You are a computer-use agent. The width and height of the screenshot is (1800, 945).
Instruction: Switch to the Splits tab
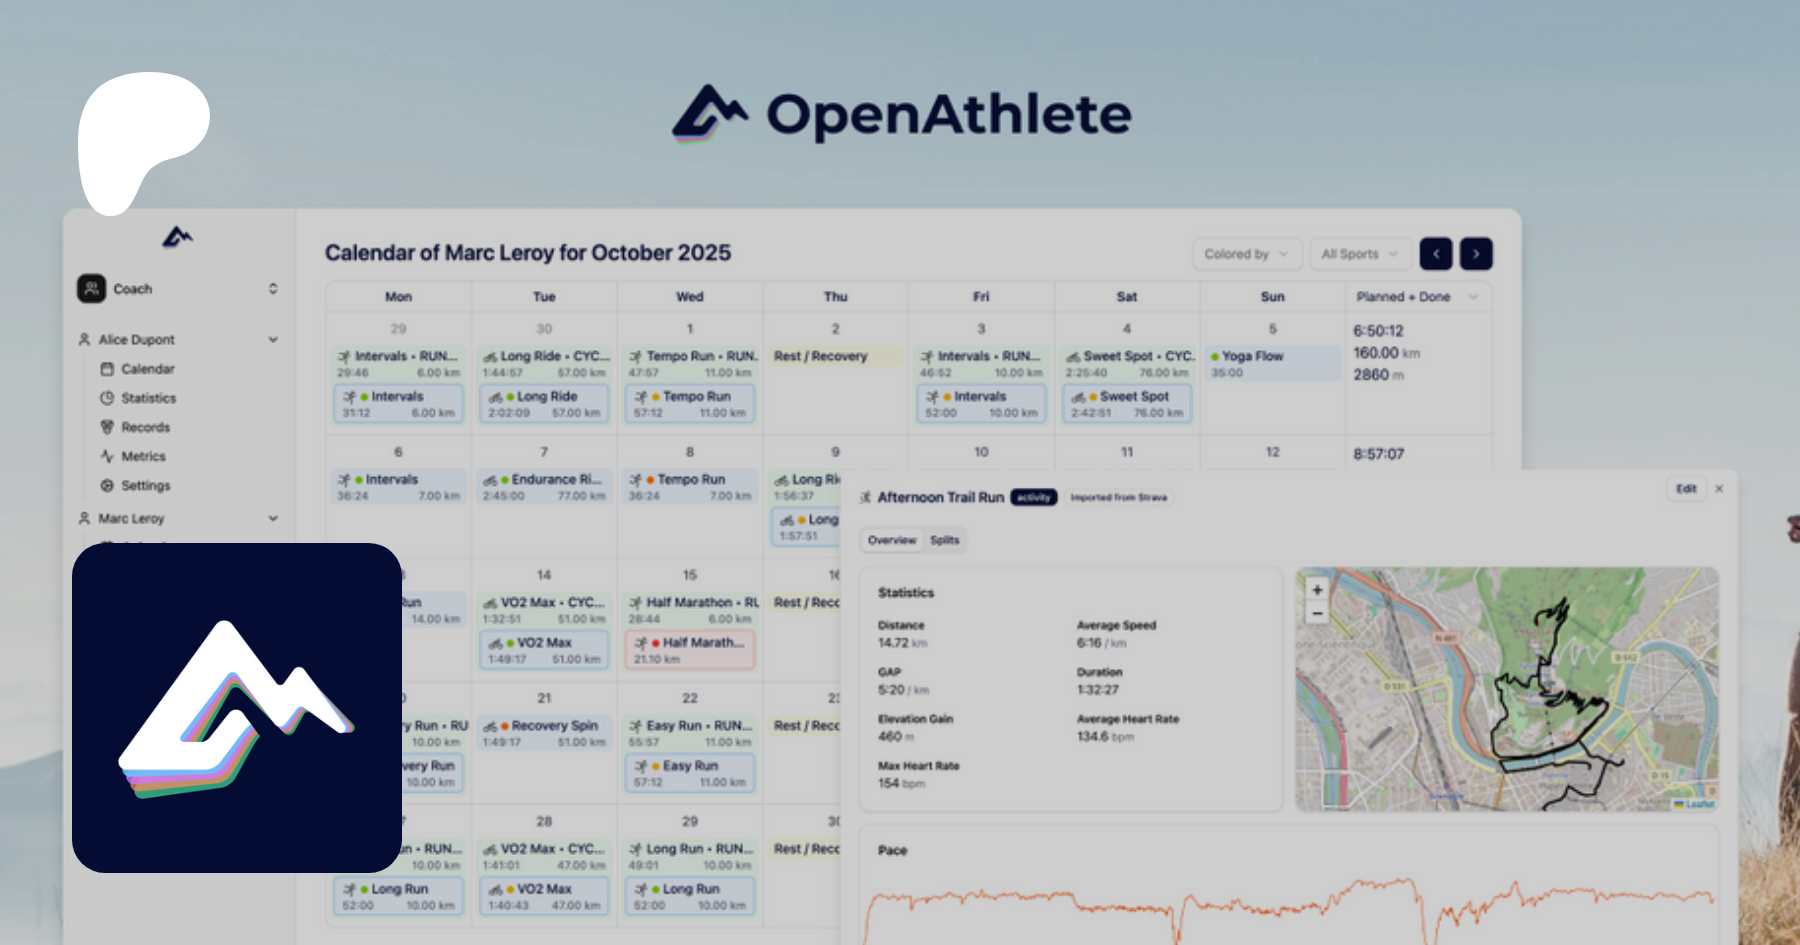(944, 540)
